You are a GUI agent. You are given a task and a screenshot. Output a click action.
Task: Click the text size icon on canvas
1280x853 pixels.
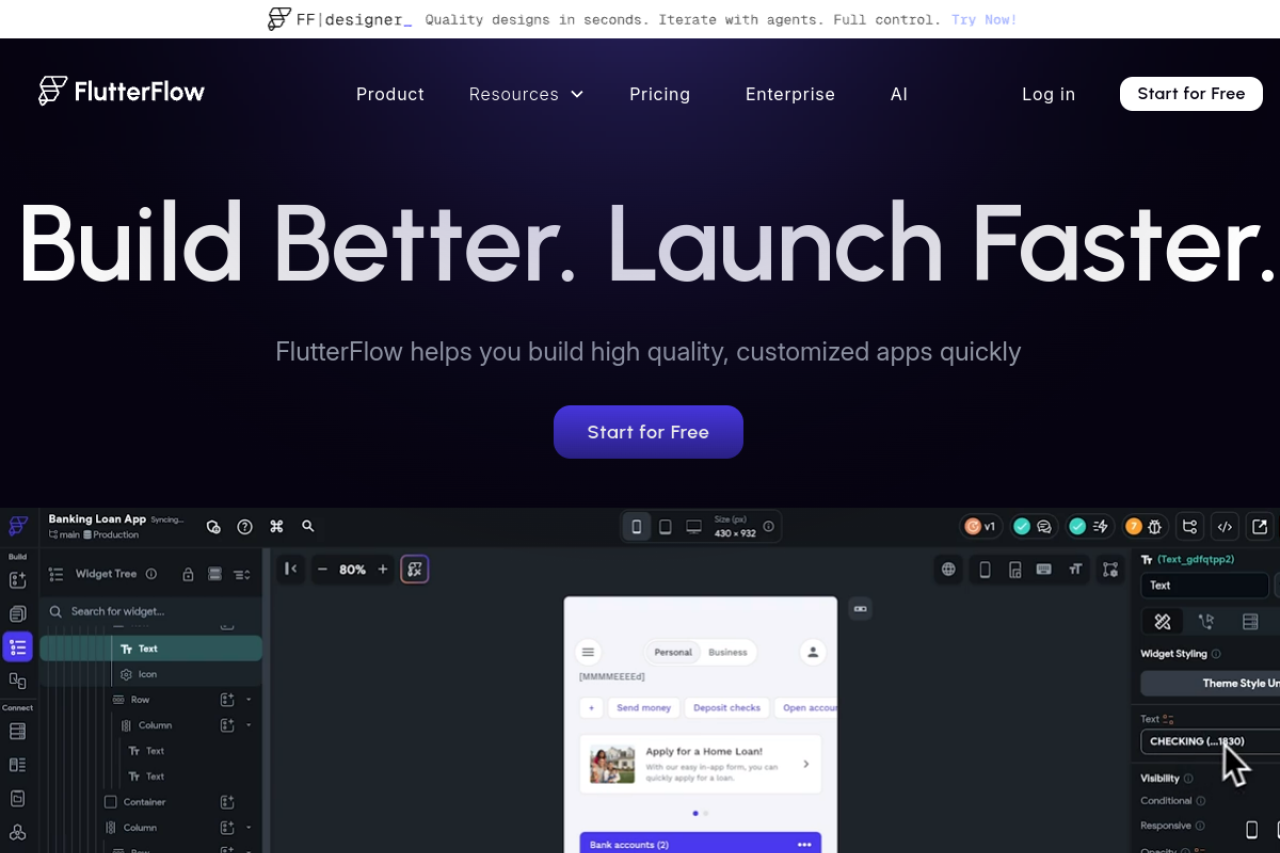pyautogui.click(x=1075, y=569)
